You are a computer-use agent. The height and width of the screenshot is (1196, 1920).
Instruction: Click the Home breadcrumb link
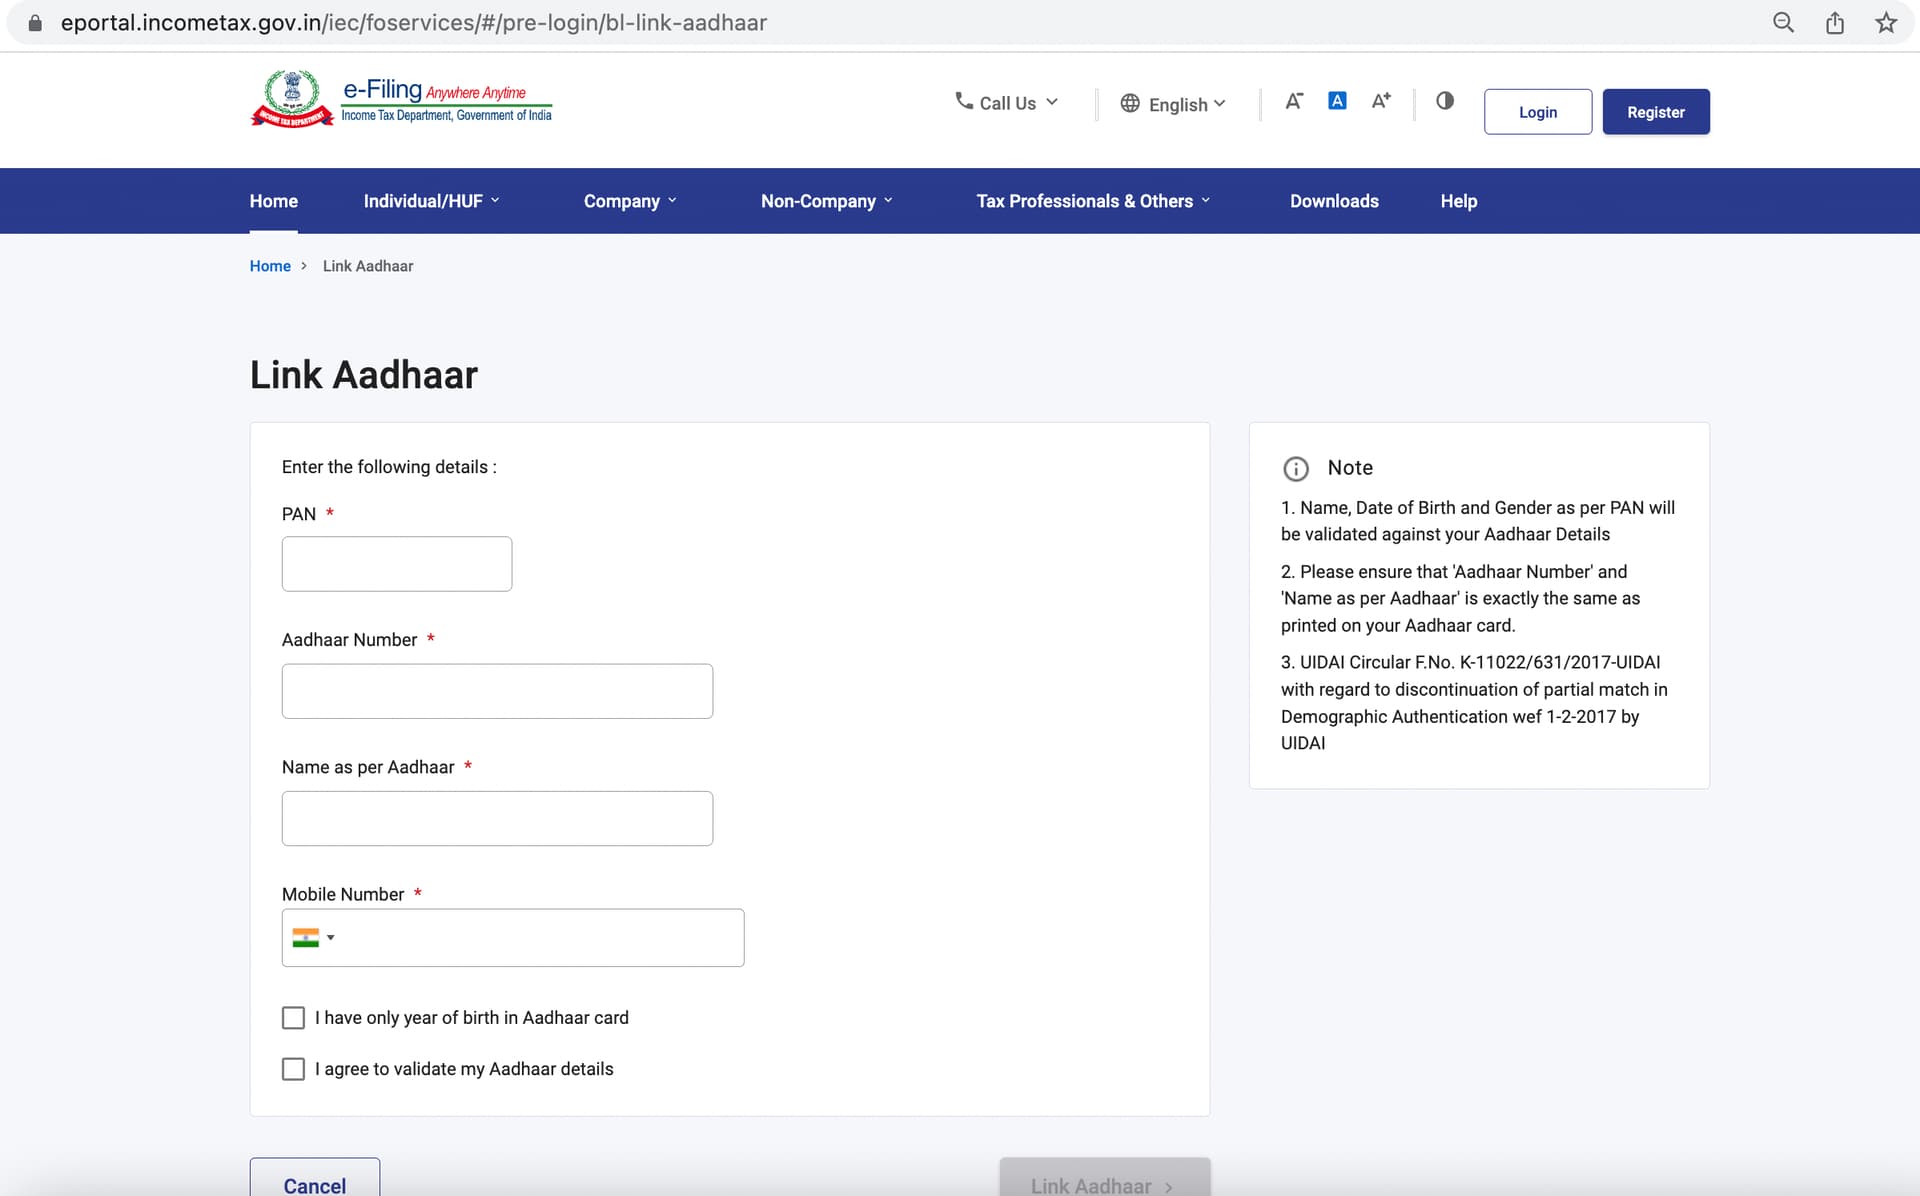(270, 266)
